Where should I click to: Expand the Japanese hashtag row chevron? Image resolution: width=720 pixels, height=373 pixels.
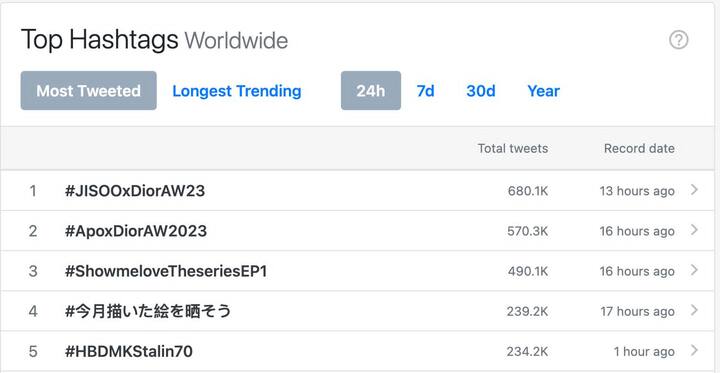[x=694, y=311]
